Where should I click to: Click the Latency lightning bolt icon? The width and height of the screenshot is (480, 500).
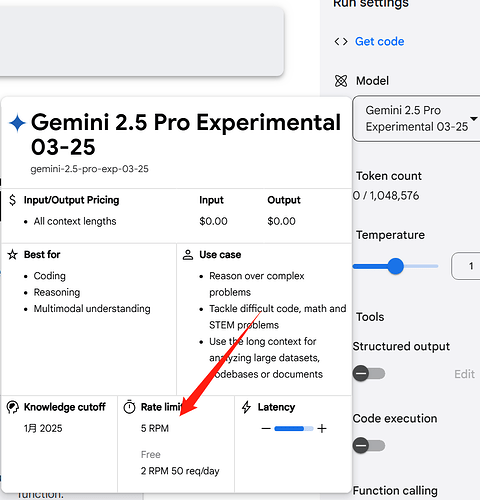pyautogui.click(x=246, y=407)
